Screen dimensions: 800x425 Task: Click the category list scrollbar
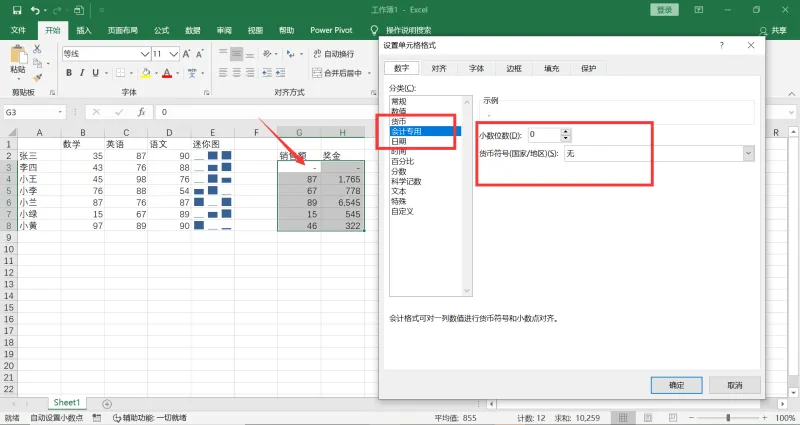(x=467, y=196)
